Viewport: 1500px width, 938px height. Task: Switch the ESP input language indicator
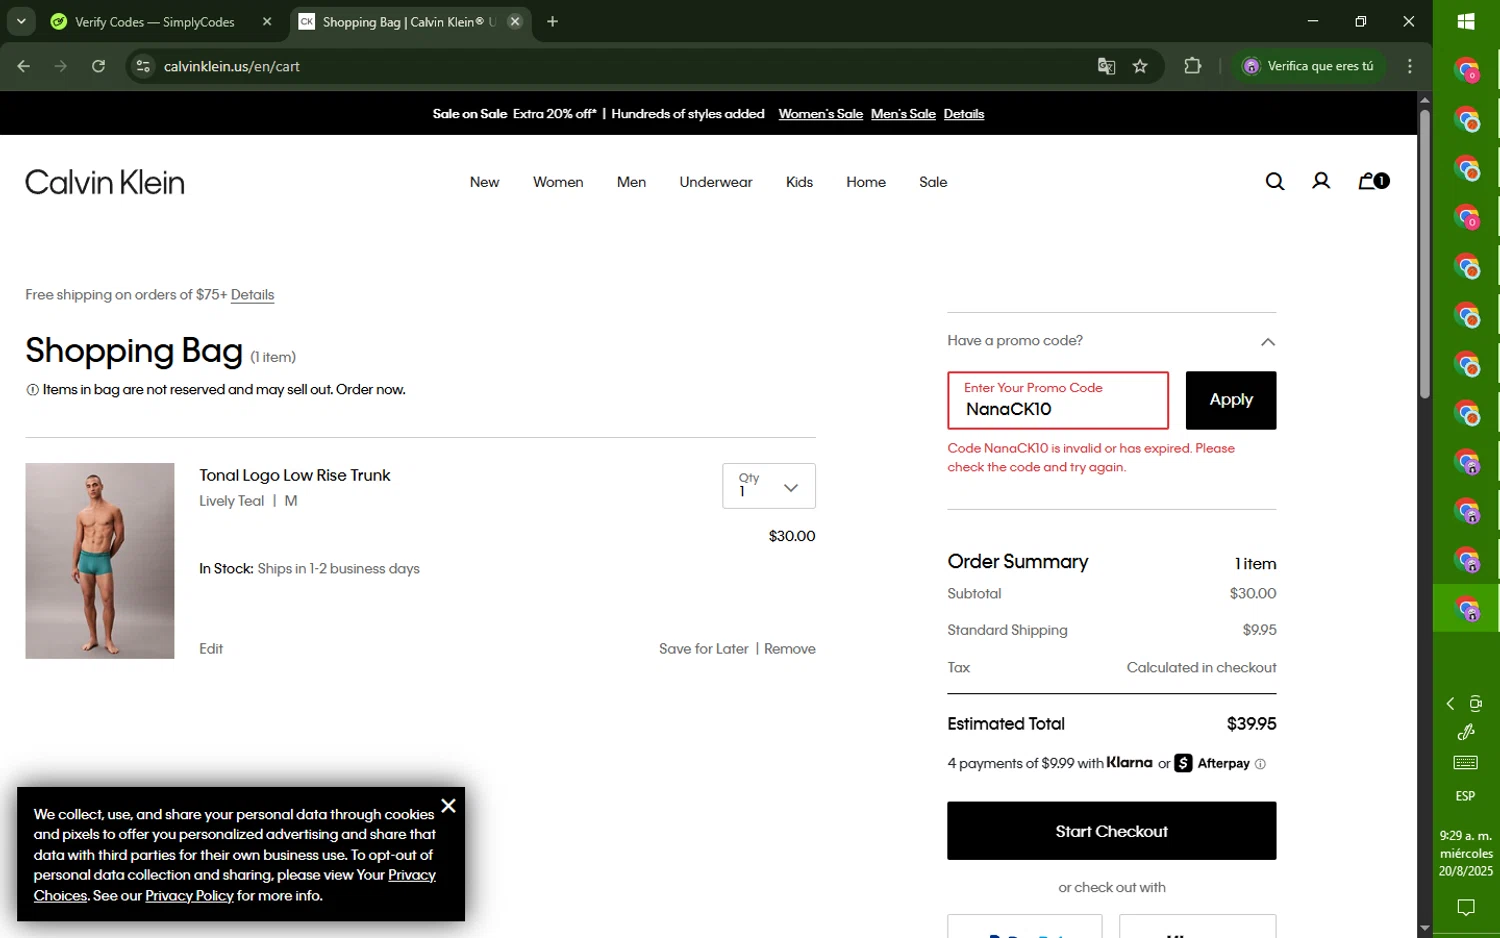[x=1466, y=796]
